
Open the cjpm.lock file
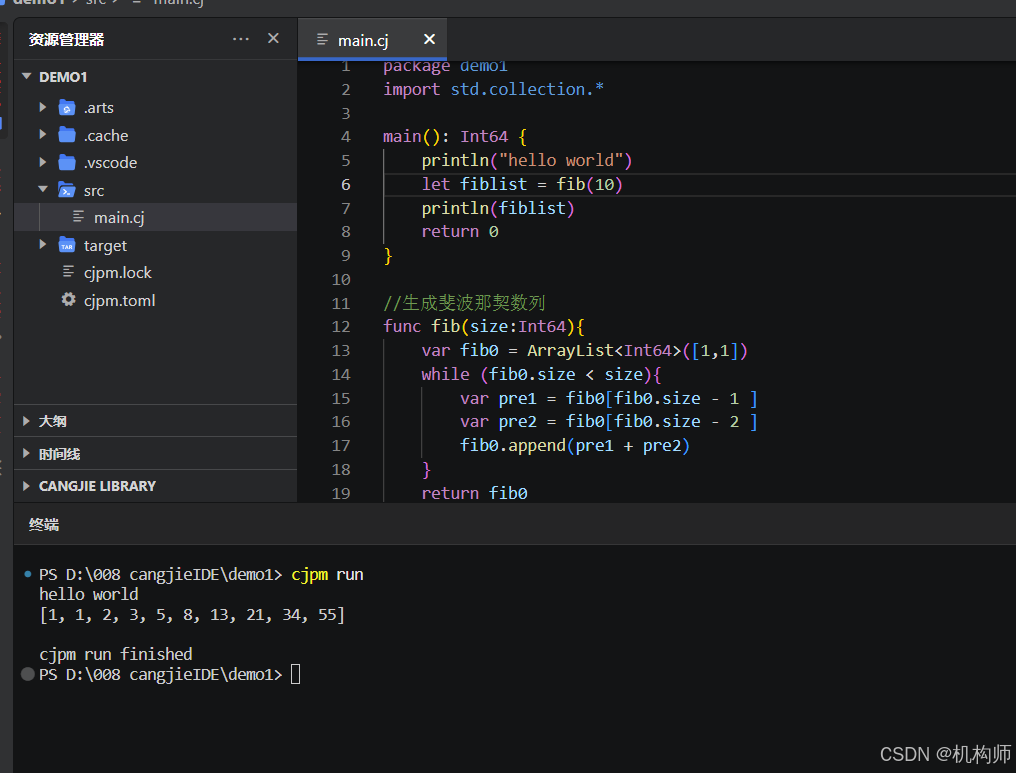pos(117,273)
